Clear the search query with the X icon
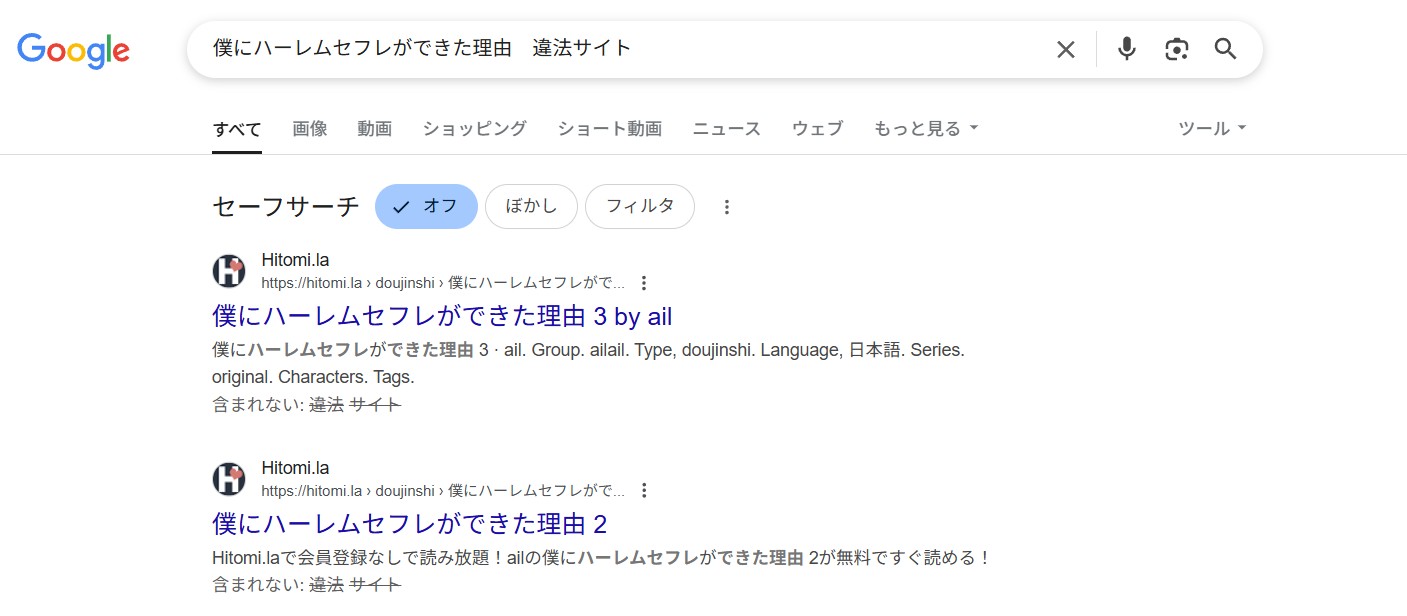The image size is (1407, 616). 1065,48
